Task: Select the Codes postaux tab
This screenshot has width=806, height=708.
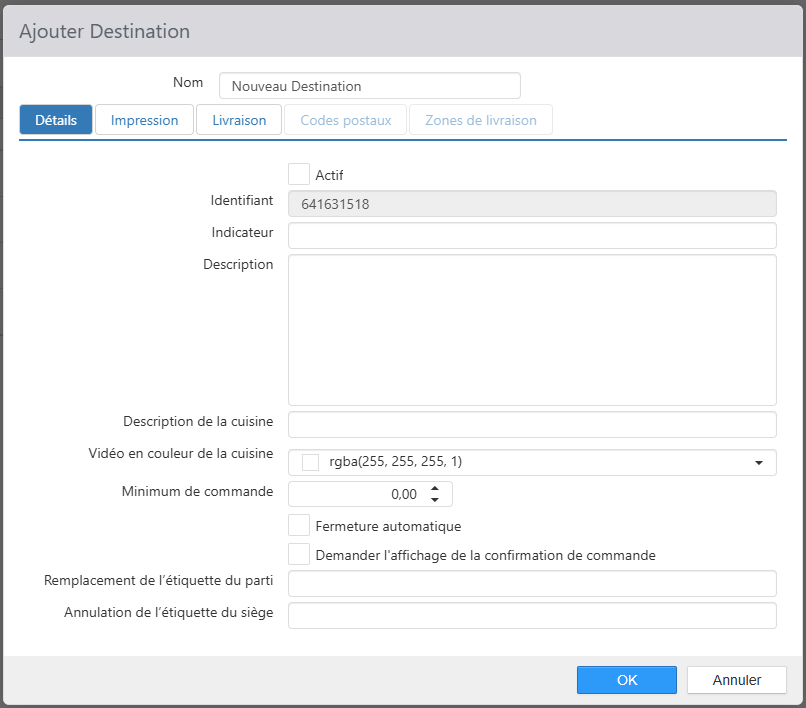Action: tap(345, 120)
